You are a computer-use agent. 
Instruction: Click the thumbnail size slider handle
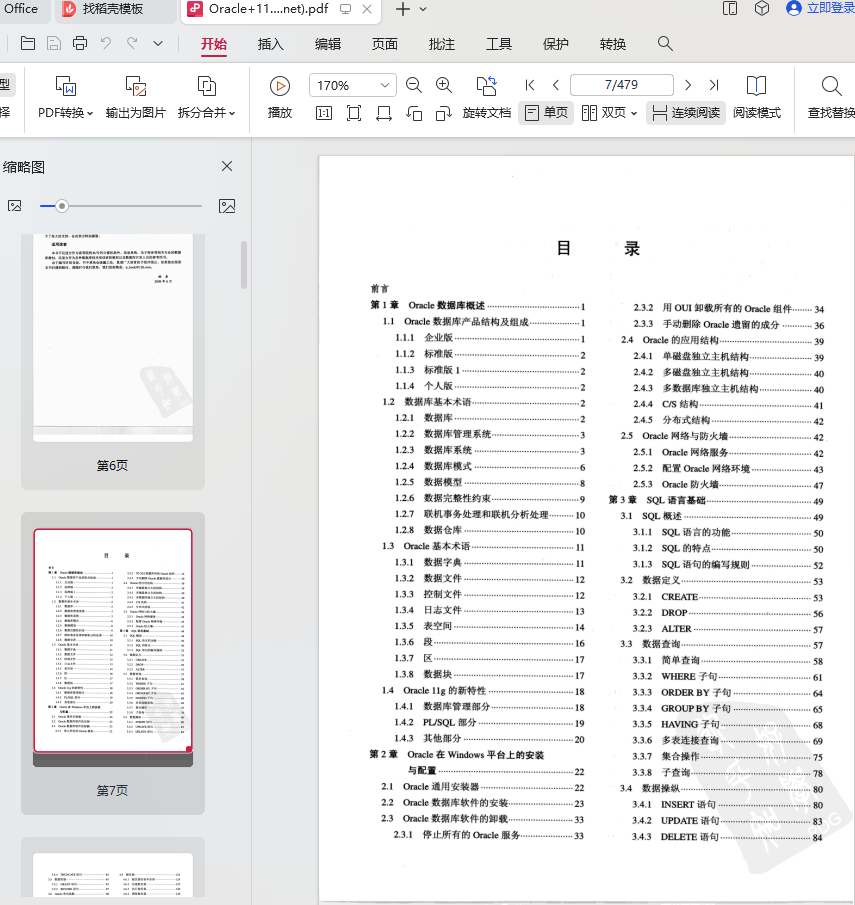tap(62, 206)
